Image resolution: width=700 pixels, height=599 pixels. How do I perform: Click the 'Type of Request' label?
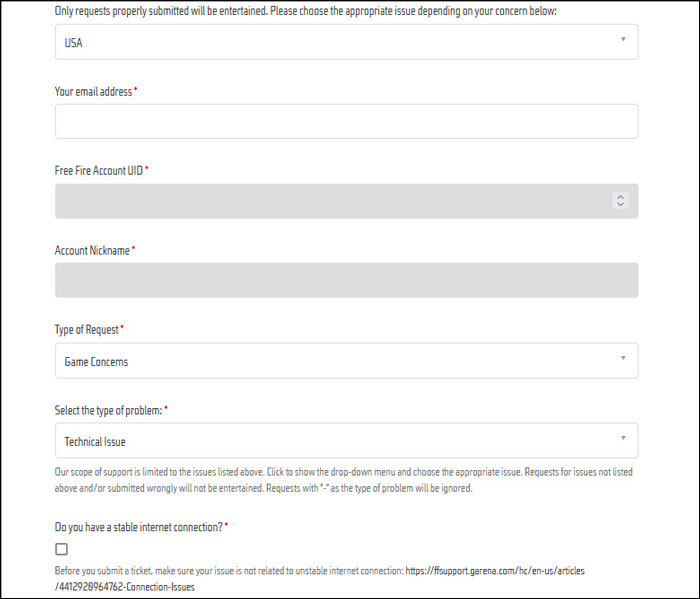(87, 330)
